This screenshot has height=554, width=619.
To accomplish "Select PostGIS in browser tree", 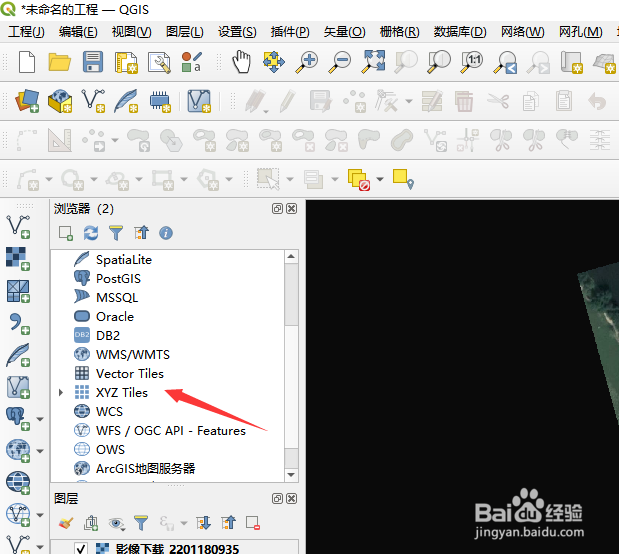I will pos(118,279).
